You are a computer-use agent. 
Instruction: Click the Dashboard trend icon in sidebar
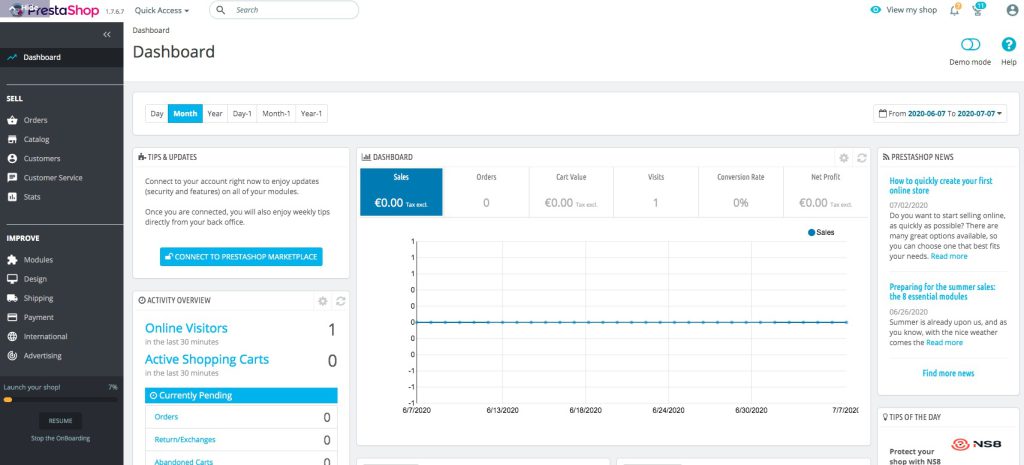(12, 57)
